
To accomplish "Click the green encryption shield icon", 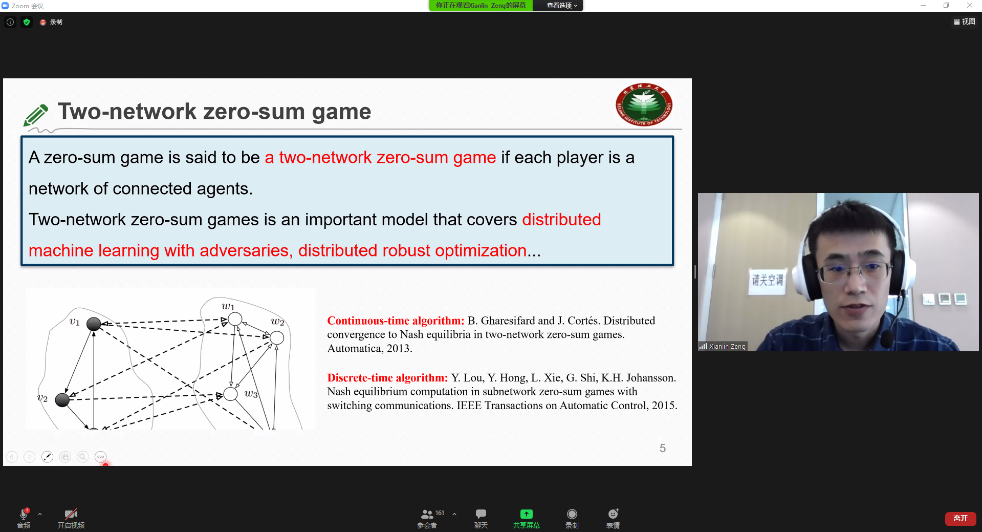I will click(27, 21).
